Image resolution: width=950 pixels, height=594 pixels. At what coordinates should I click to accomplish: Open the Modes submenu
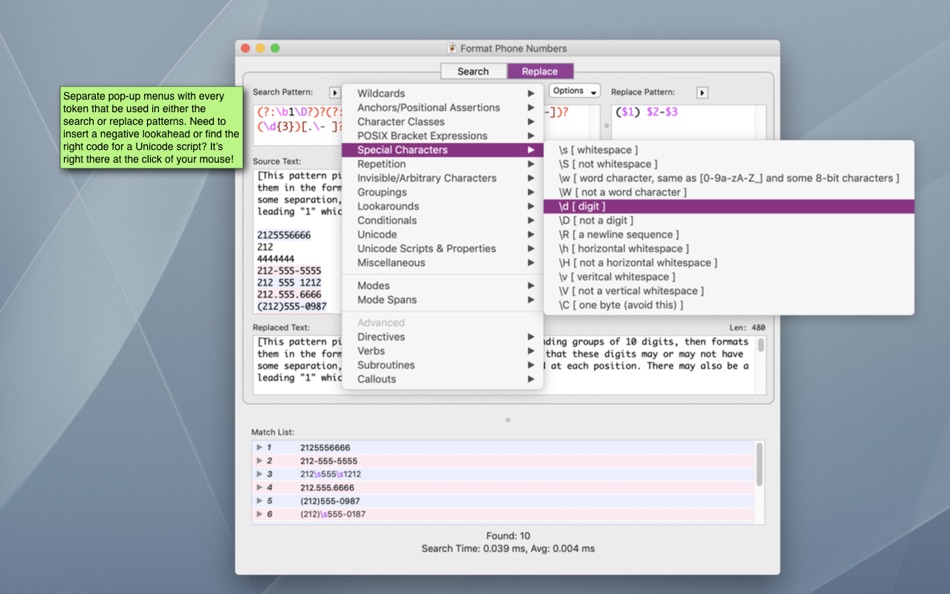pos(442,285)
